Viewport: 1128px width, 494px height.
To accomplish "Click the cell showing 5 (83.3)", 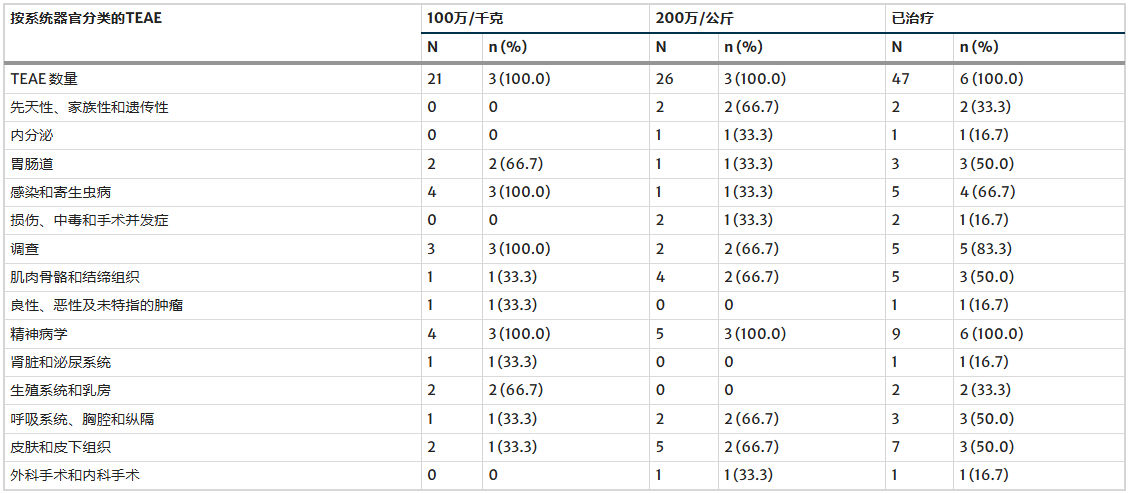I will (x=985, y=249).
